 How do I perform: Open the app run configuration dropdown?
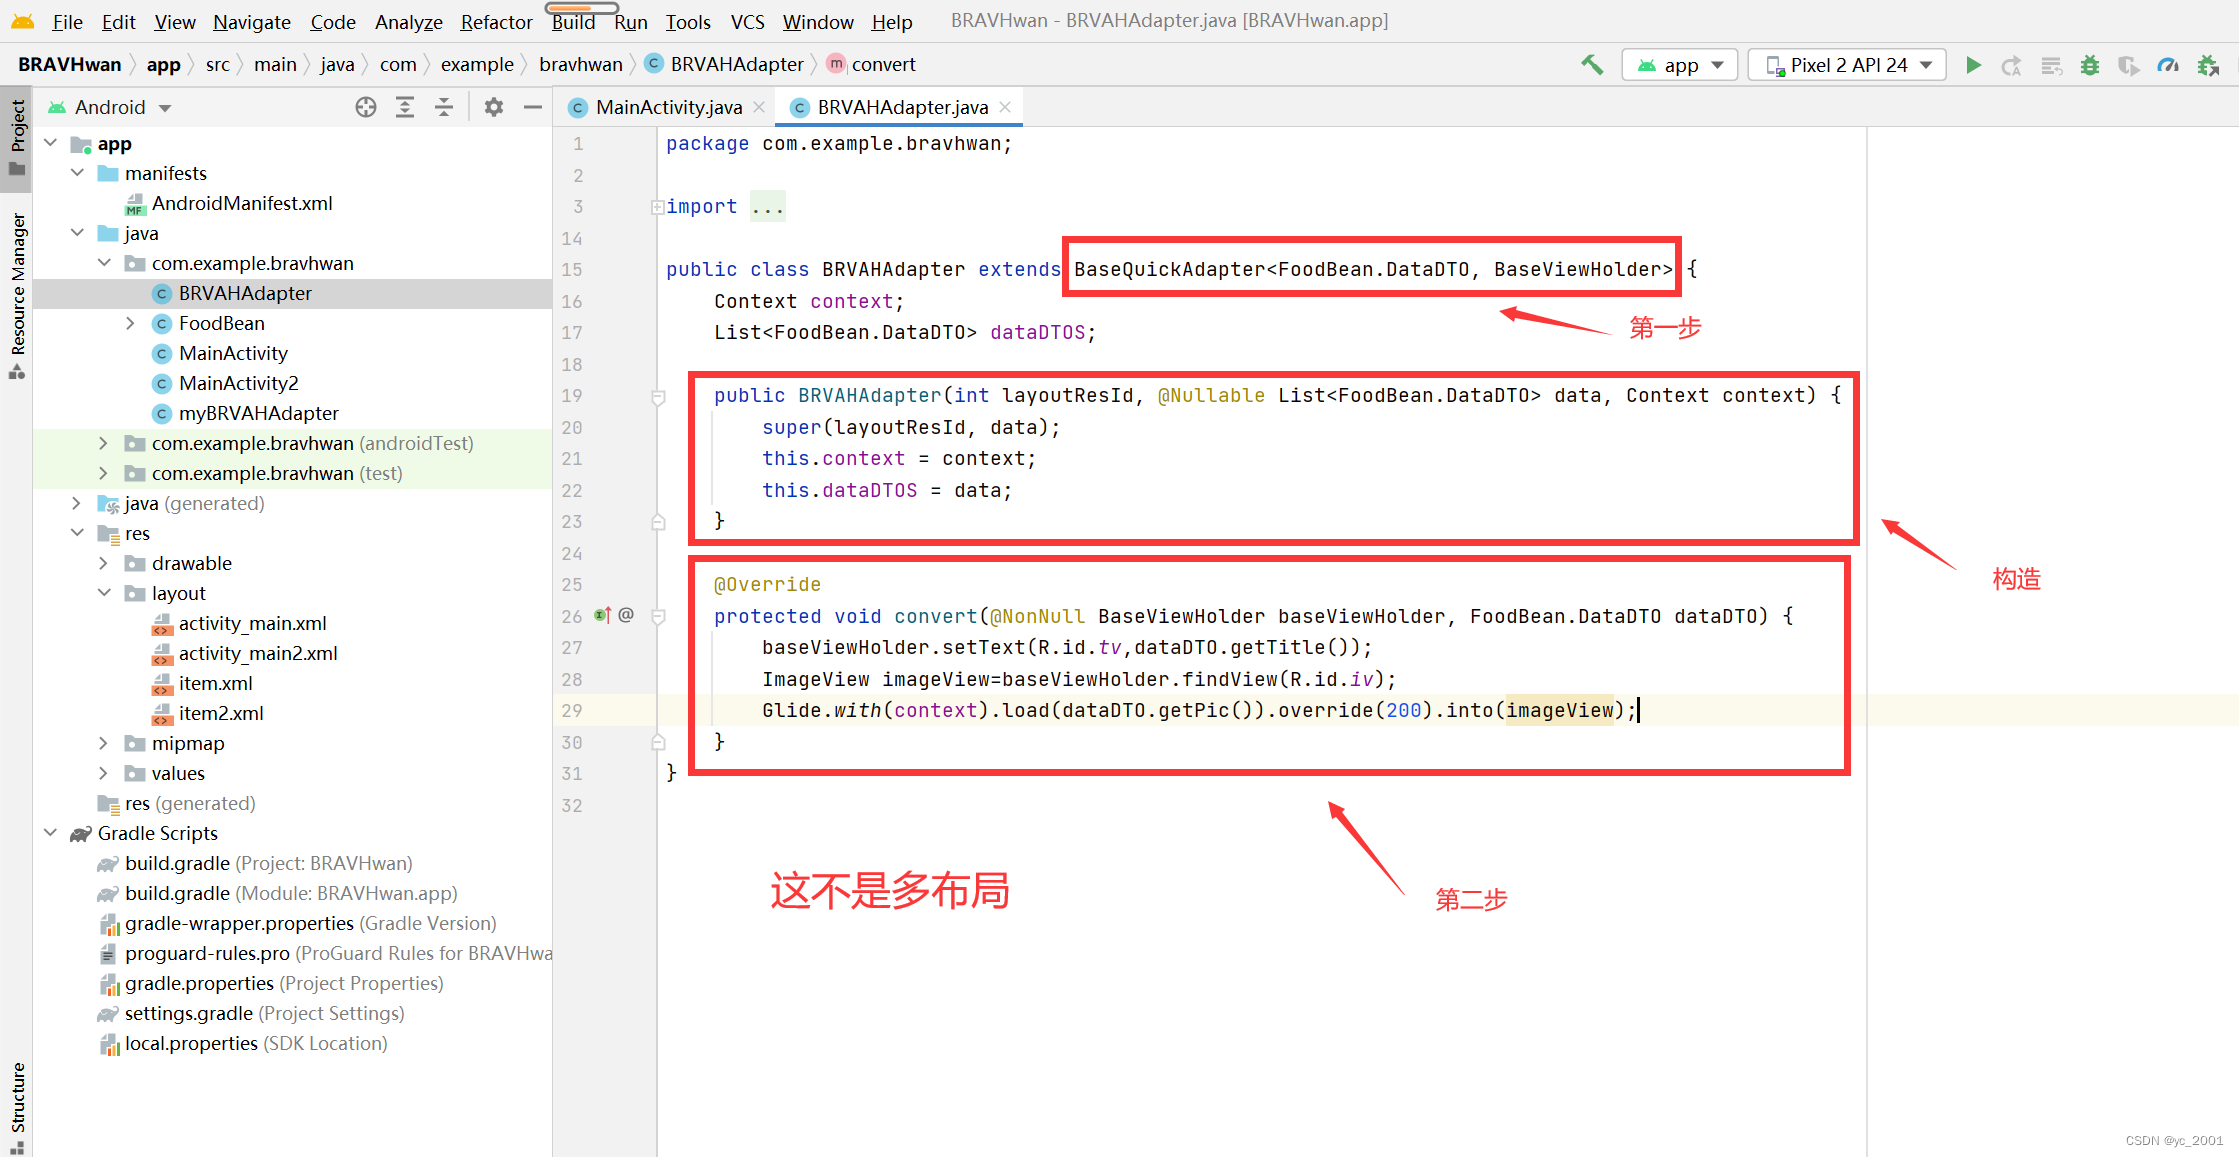[x=1680, y=66]
